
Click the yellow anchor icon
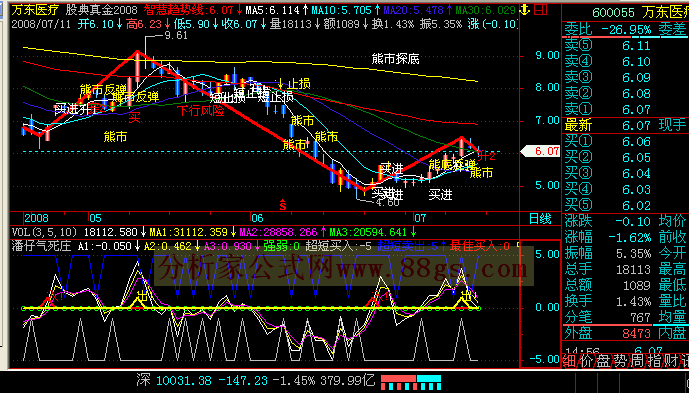(525, 9)
